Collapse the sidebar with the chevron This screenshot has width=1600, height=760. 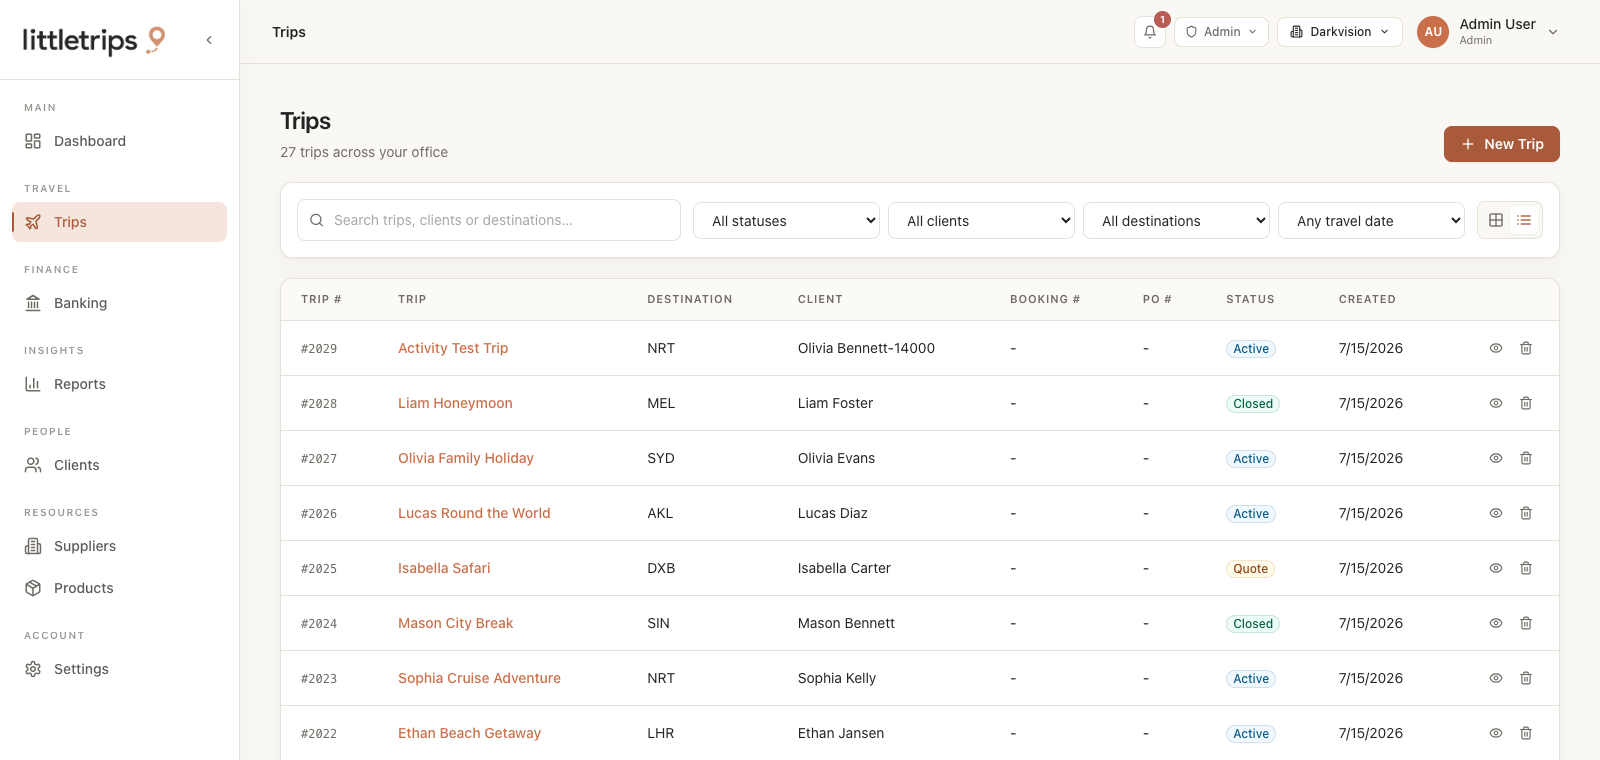(x=209, y=40)
